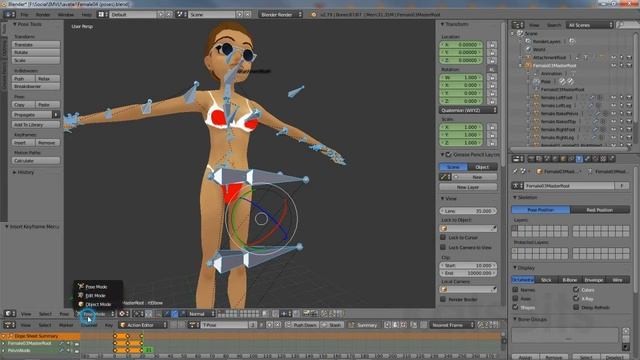Click the Breakdowner button
The width and height of the screenshot is (640, 360).
[x=36, y=87]
